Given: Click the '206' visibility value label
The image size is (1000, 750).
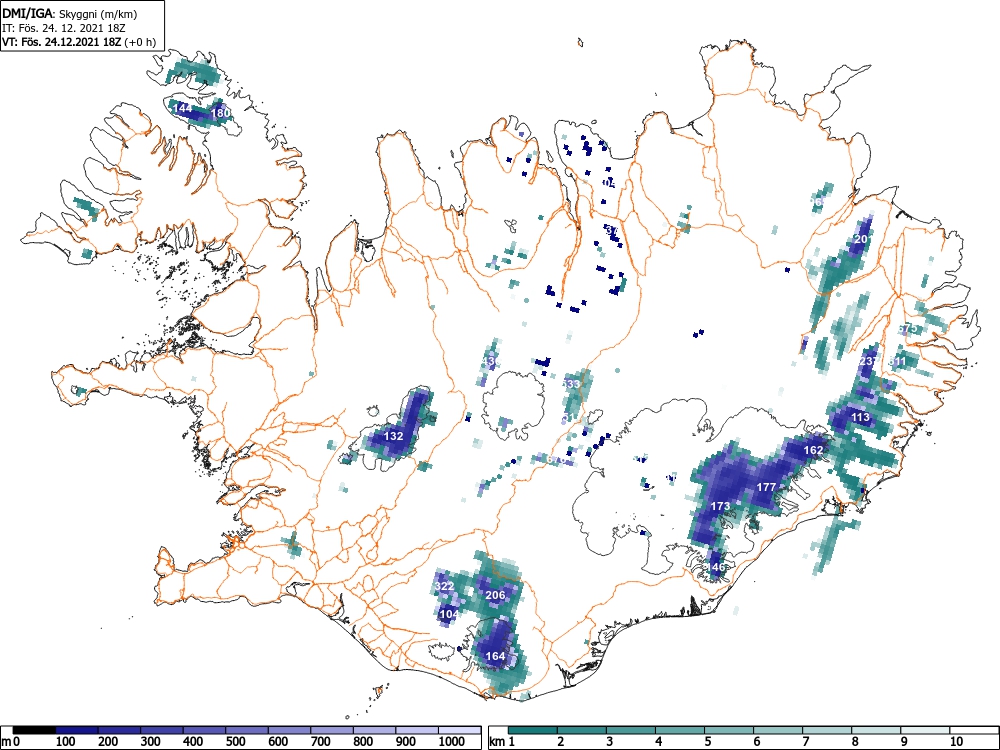Looking at the screenshot, I should tap(495, 595).
